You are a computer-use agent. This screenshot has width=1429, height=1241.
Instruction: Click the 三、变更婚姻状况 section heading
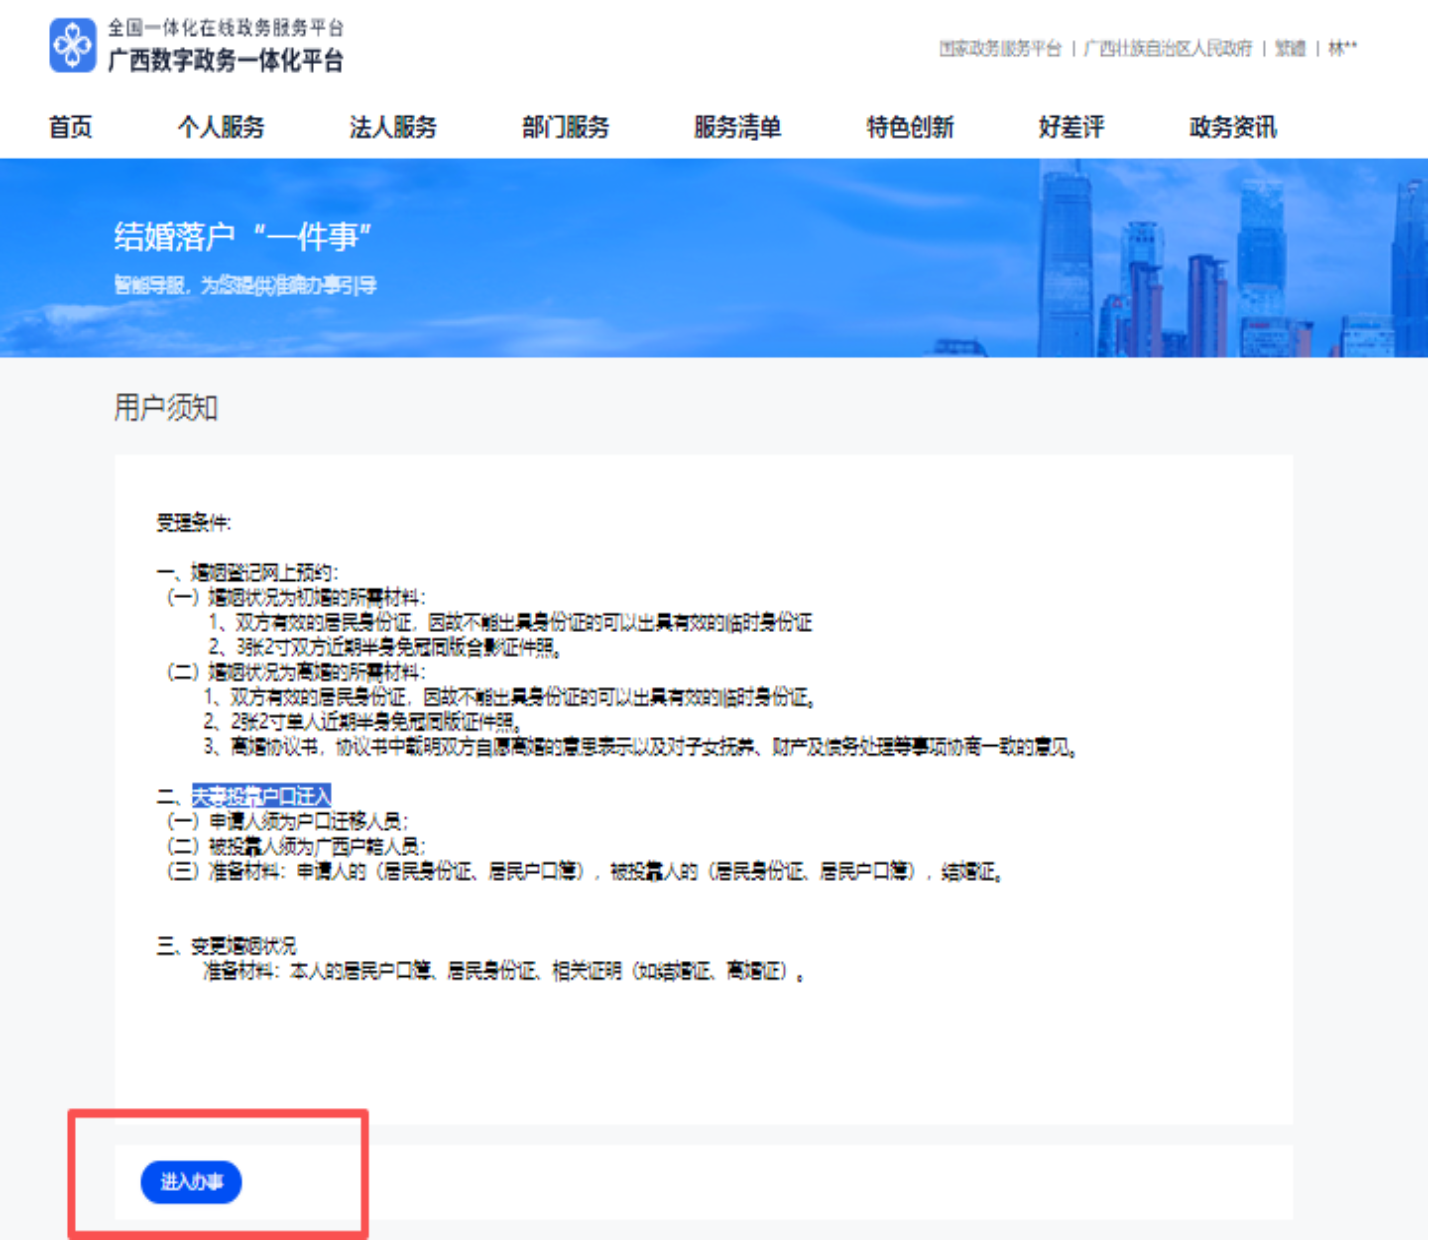pos(227,946)
